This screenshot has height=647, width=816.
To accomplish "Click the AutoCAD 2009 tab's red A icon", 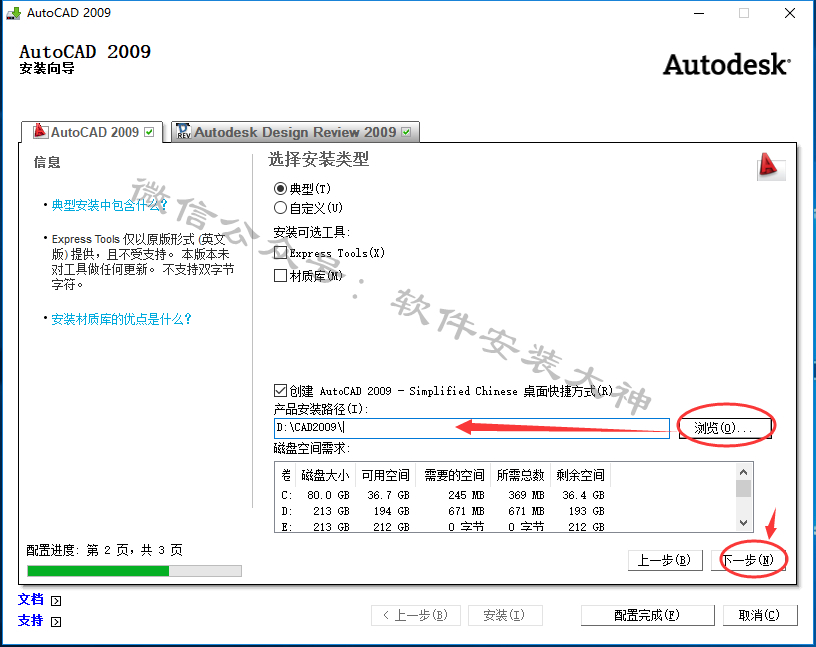I will click(40, 131).
